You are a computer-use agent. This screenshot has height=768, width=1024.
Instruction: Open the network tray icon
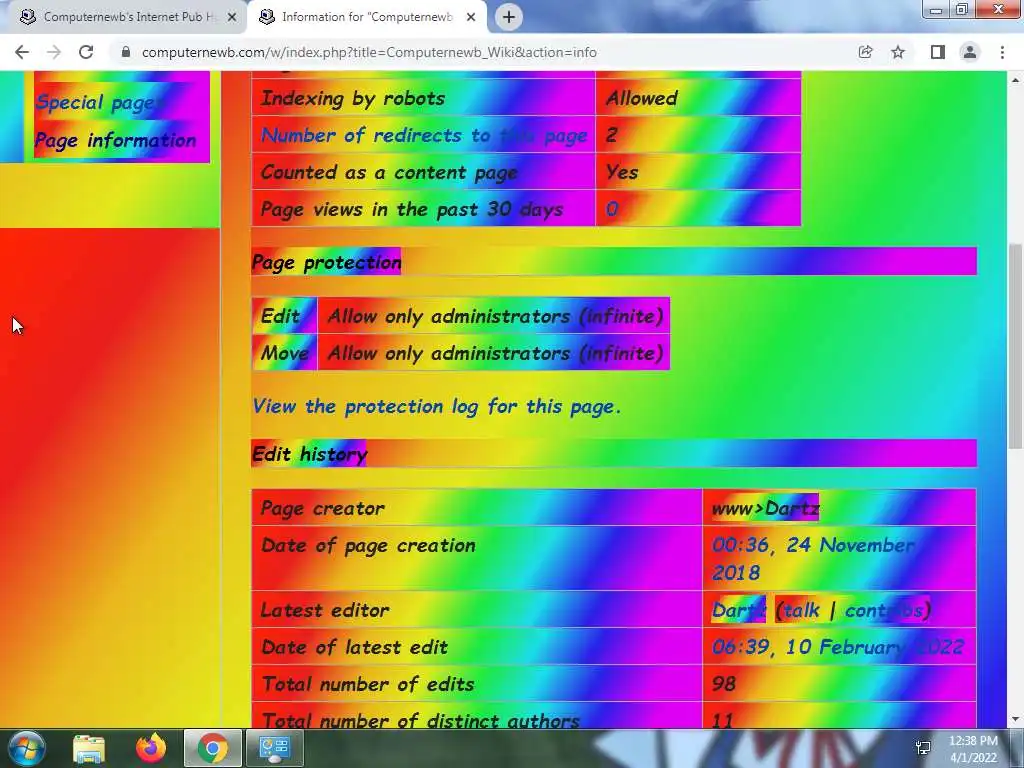point(923,748)
